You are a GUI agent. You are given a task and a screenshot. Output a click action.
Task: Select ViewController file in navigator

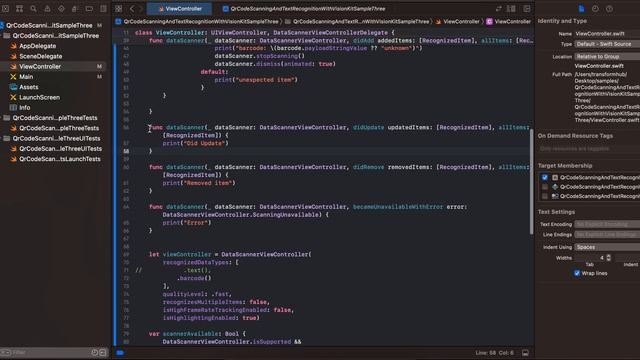point(40,67)
